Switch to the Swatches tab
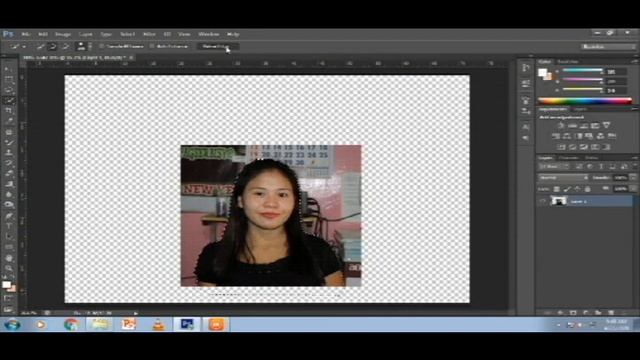This screenshot has width=640, height=360. pos(568,62)
